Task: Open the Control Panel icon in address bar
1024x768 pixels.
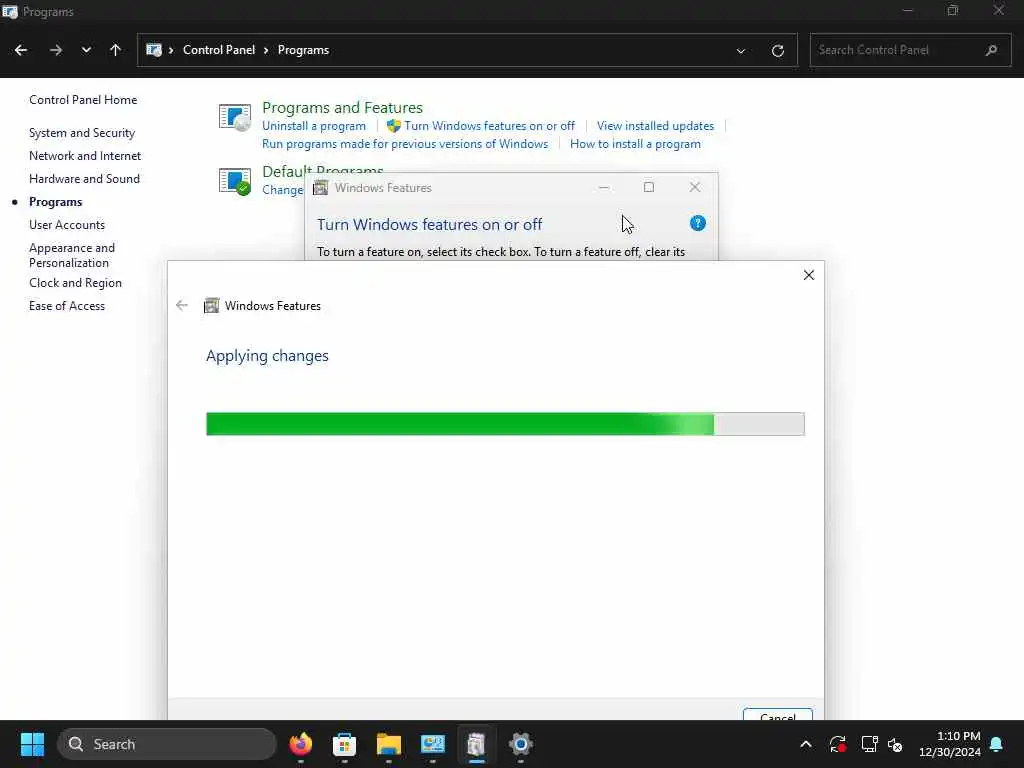Action: pyautogui.click(x=153, y=50)
